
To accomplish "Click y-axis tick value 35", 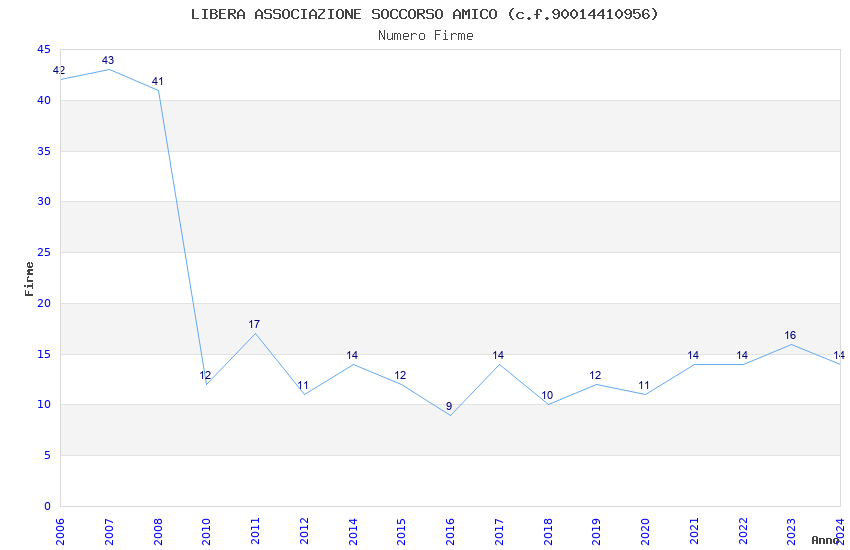I will [x=44, y=151].
